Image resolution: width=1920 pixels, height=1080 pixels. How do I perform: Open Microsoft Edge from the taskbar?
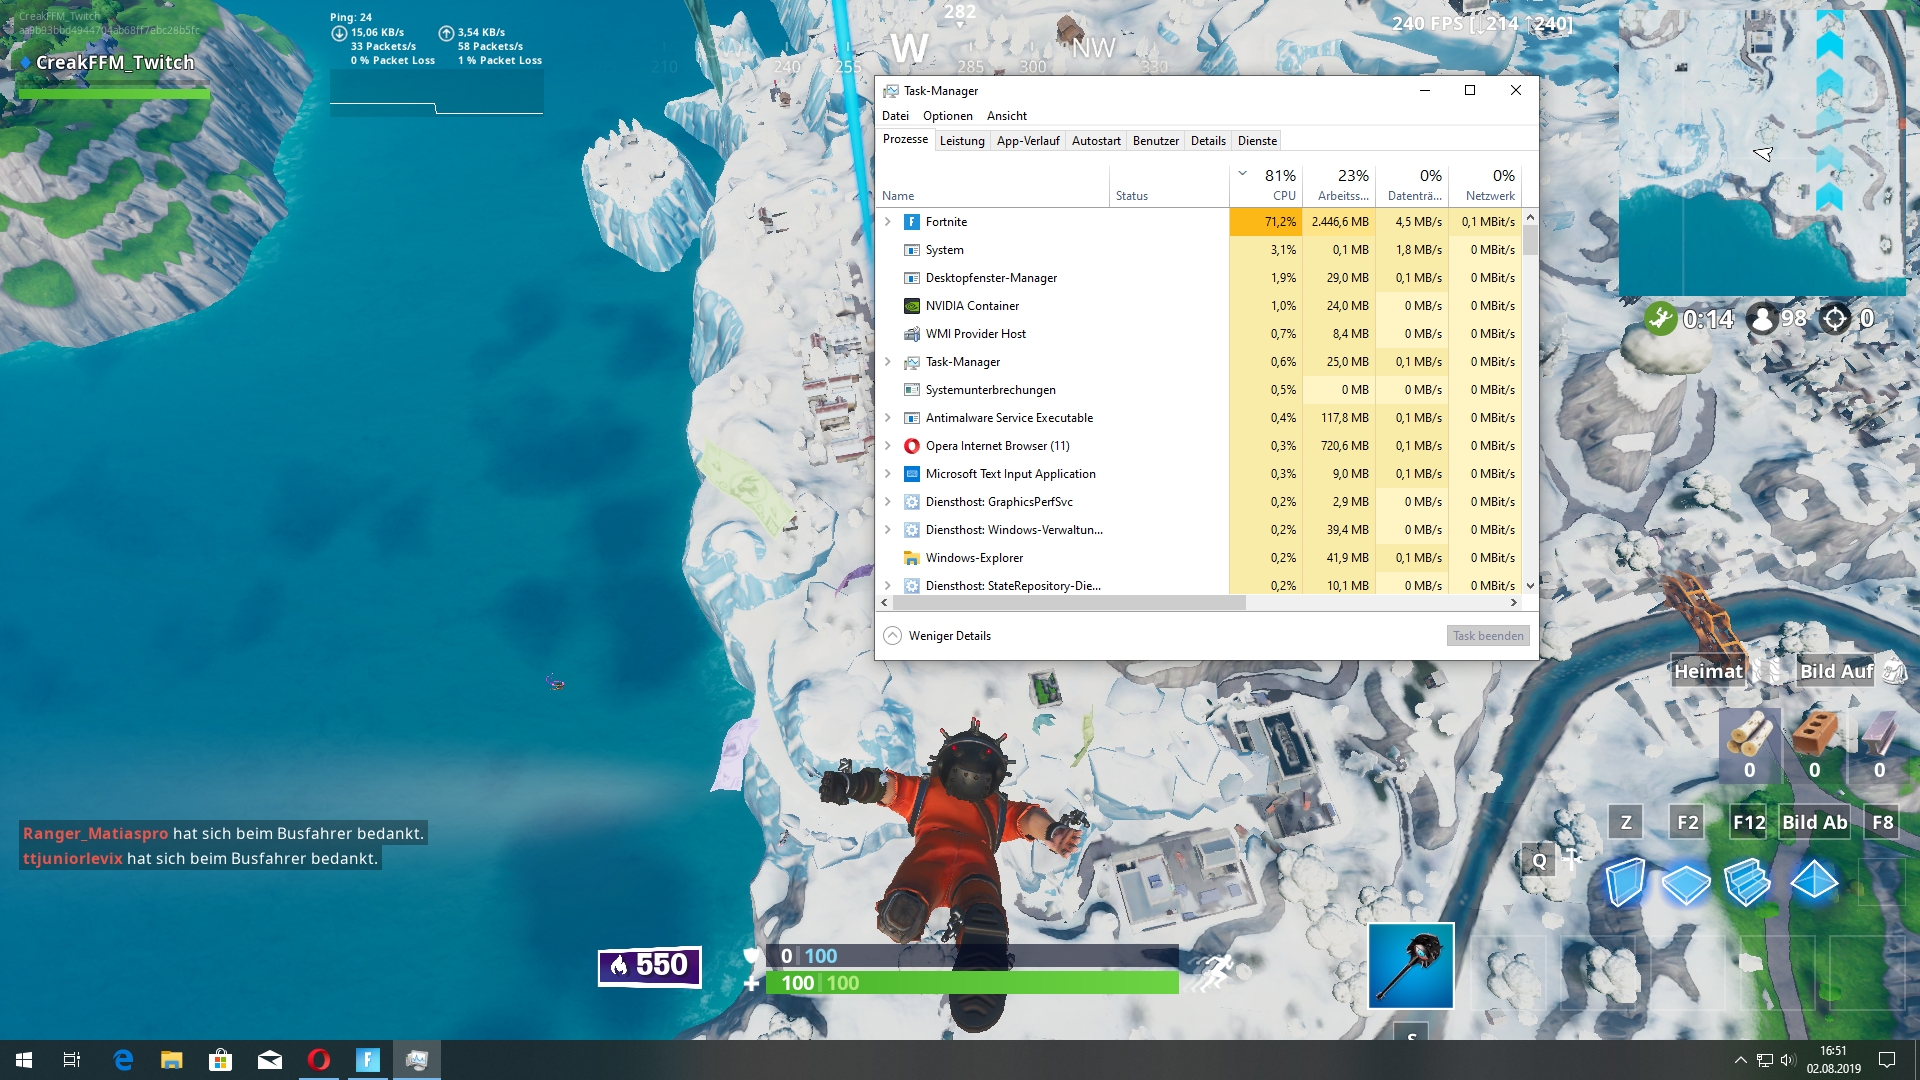pos(123,1060)
